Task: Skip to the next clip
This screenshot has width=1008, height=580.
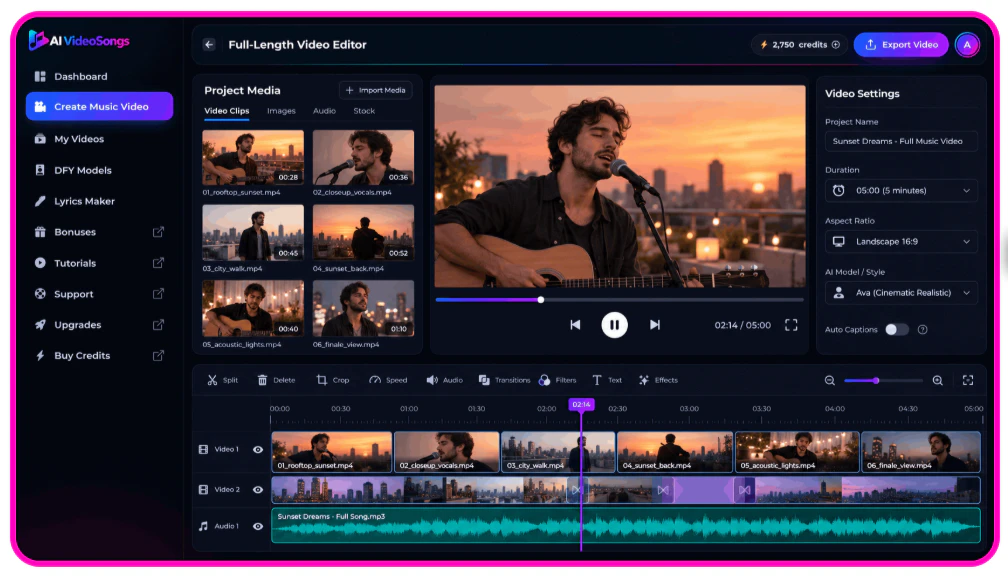Action: point(654,325)
